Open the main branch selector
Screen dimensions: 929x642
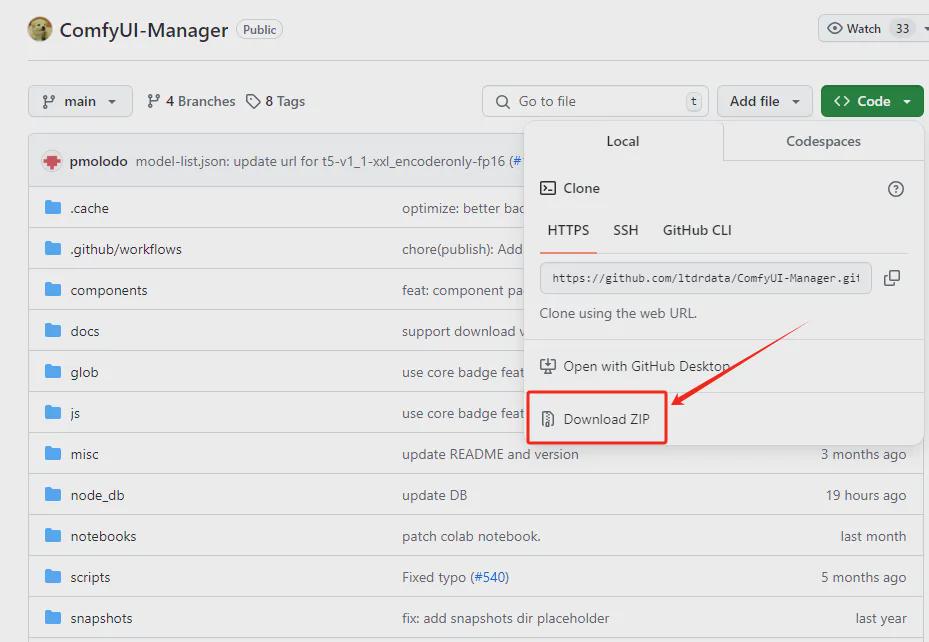(x=79, y=101)
